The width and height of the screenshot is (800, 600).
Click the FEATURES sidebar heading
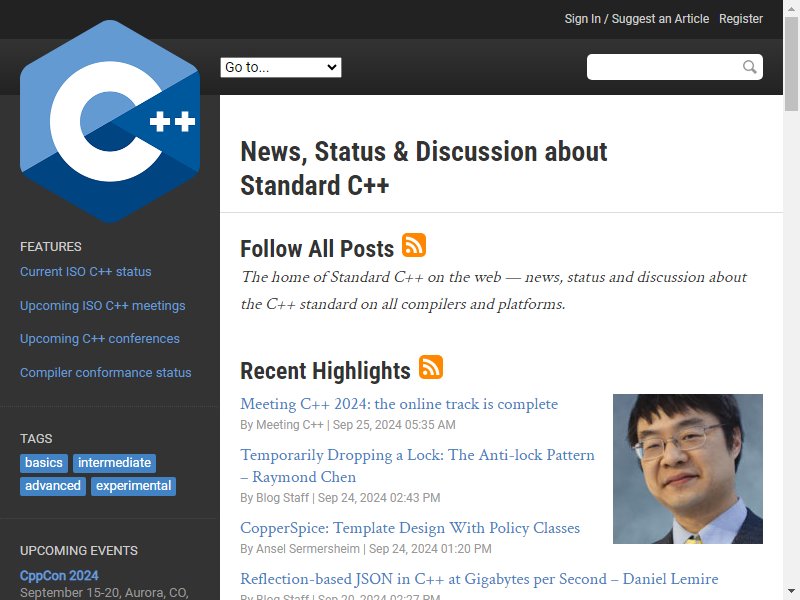(51, 247)
